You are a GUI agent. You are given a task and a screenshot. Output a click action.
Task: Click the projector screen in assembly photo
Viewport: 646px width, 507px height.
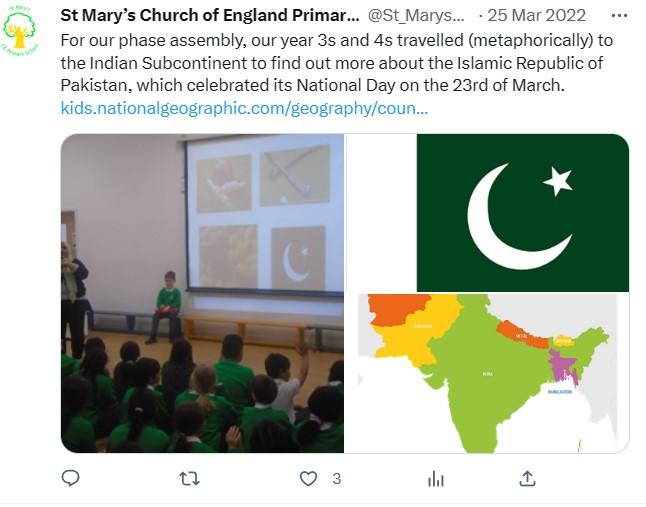264,213
